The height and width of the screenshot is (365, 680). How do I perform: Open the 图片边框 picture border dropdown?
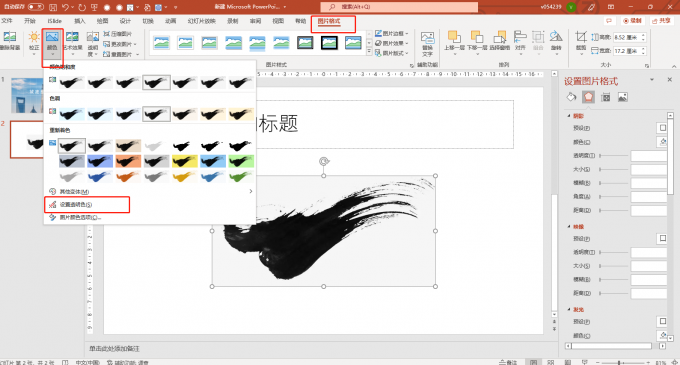392,33
